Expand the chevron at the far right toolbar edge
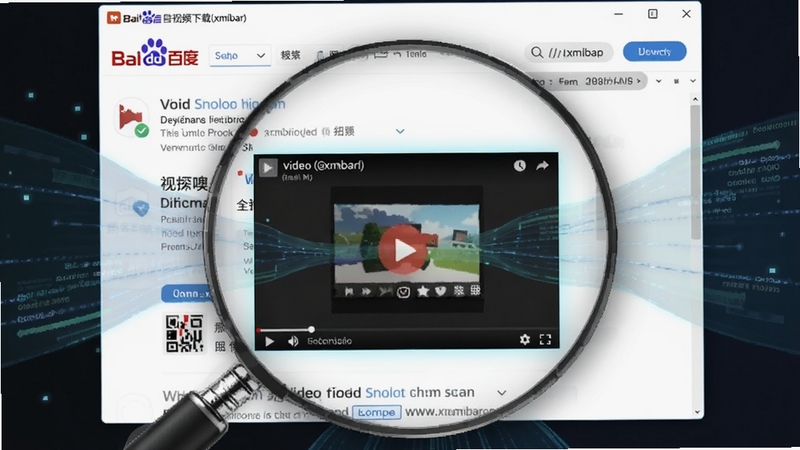Image resolution: width=800 pixels, height=450 pixels. pyautogui.click(x=693, y=81)
